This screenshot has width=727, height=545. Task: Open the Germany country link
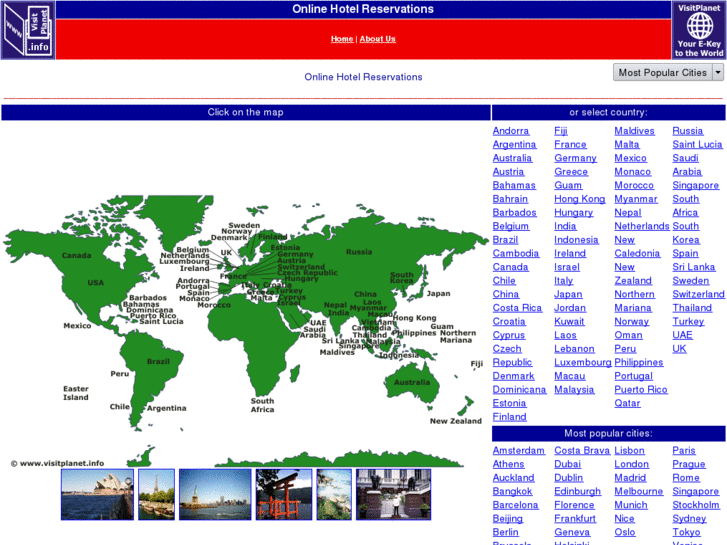tap(575, 158)
